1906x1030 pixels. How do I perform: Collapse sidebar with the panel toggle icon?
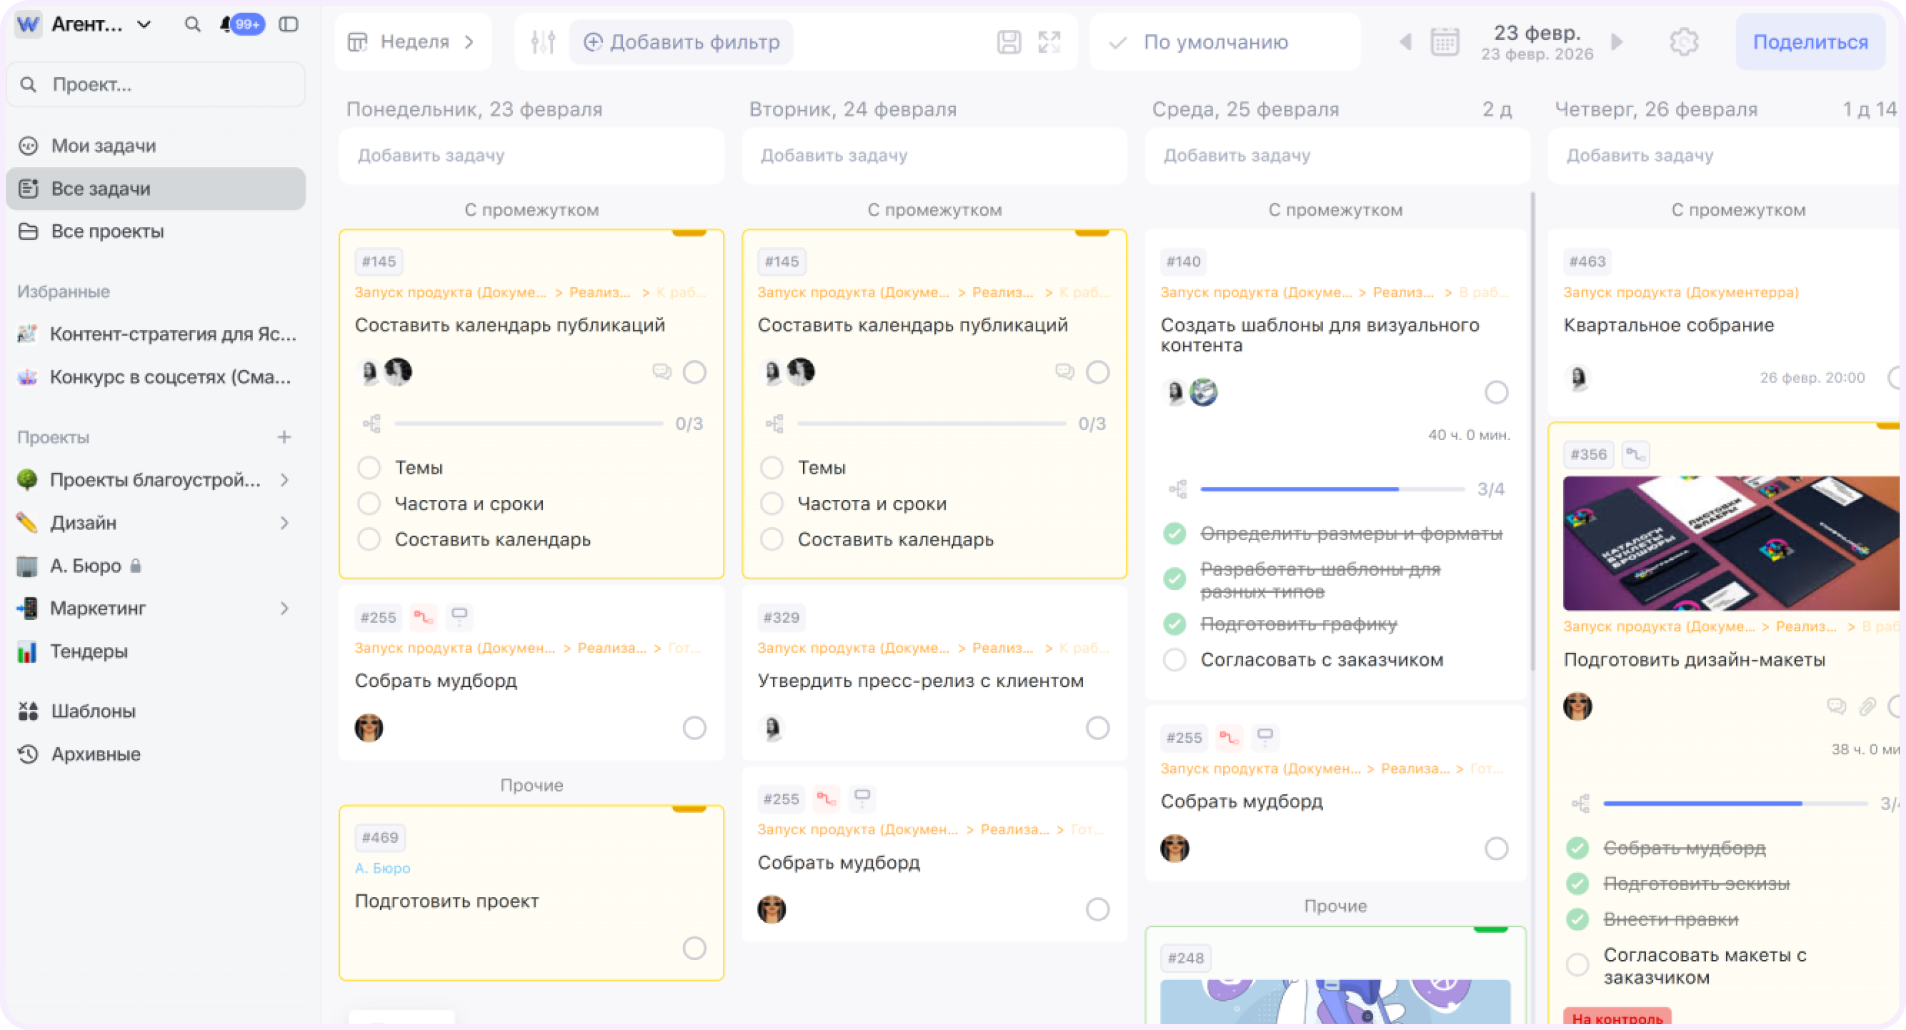pos(289,24)
